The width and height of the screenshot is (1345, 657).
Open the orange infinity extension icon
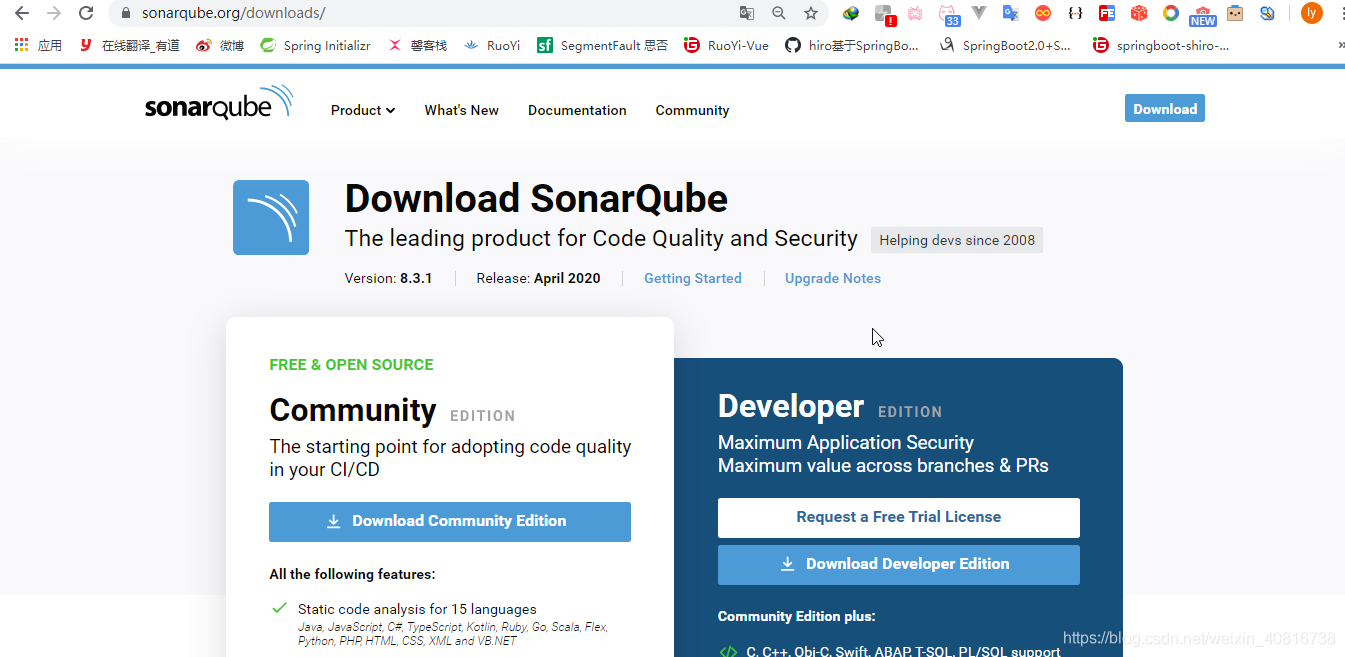(1043, 13)
